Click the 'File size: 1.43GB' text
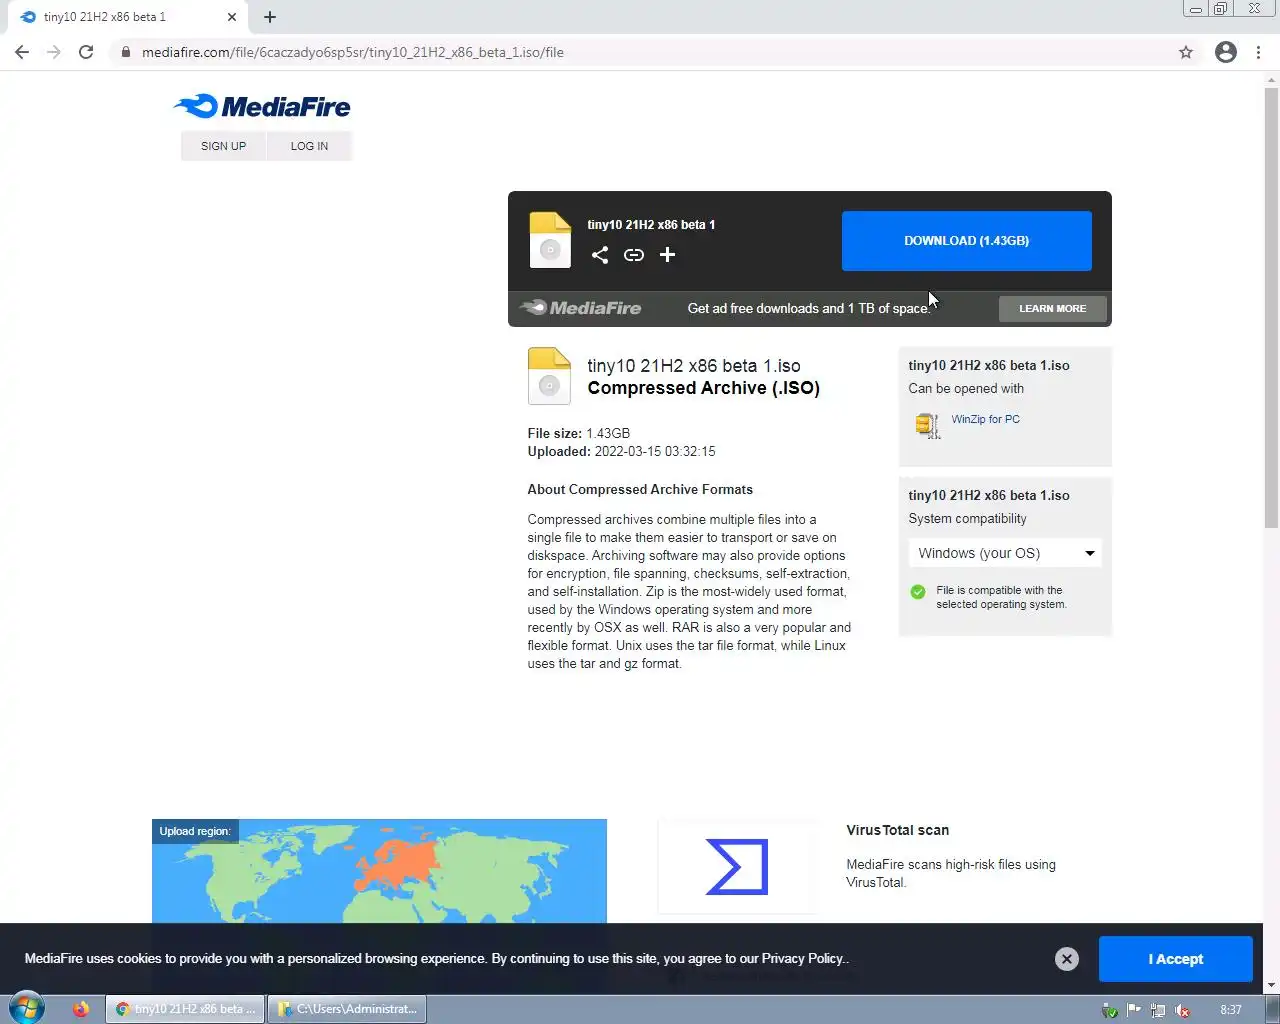The width and height of the screenshot is (1280, 1024). (579, 433)
